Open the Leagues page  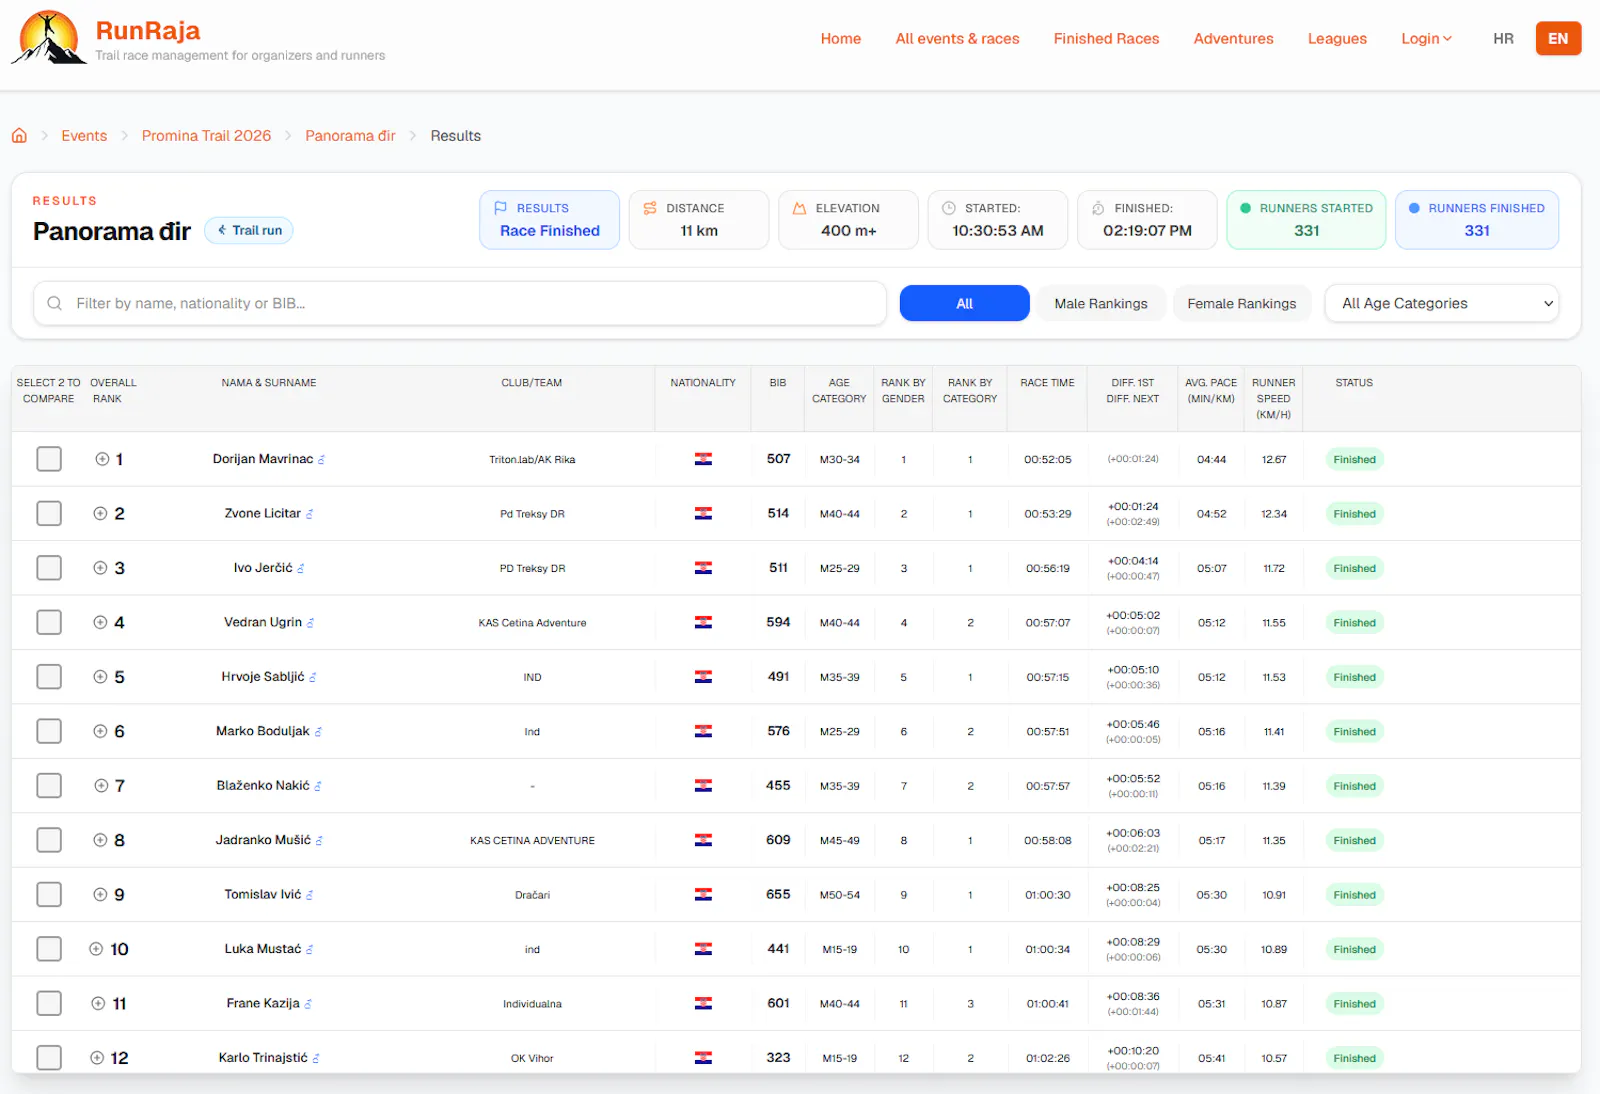(1337, 38)
